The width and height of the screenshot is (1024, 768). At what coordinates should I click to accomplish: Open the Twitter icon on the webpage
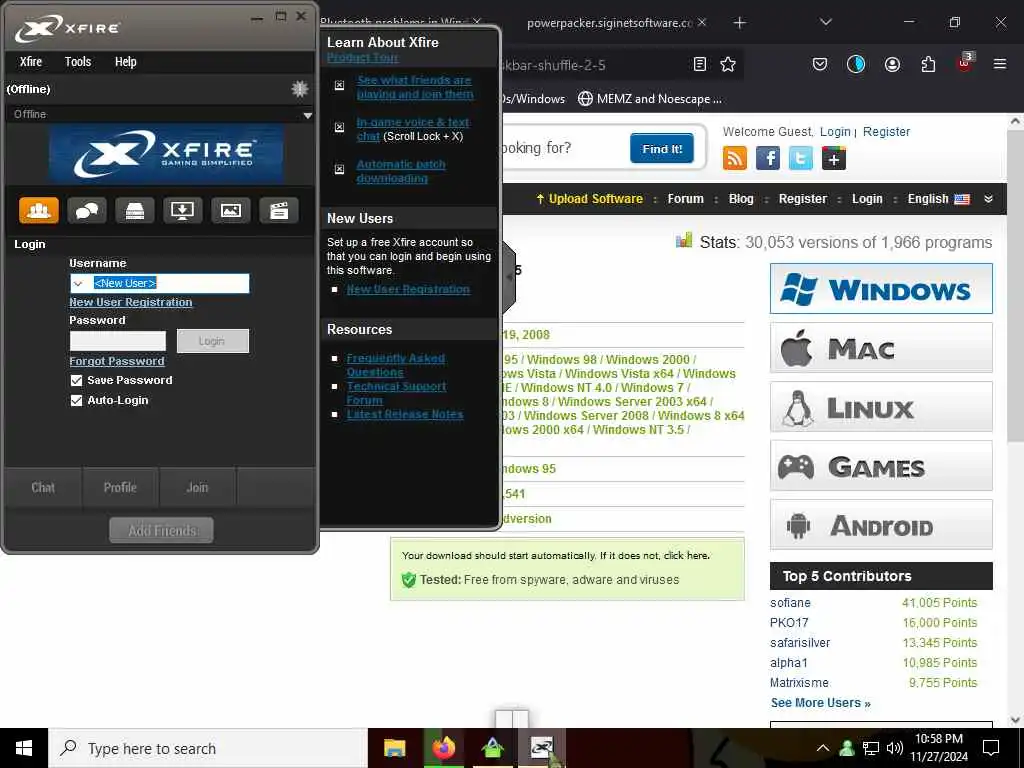[801, 158]
